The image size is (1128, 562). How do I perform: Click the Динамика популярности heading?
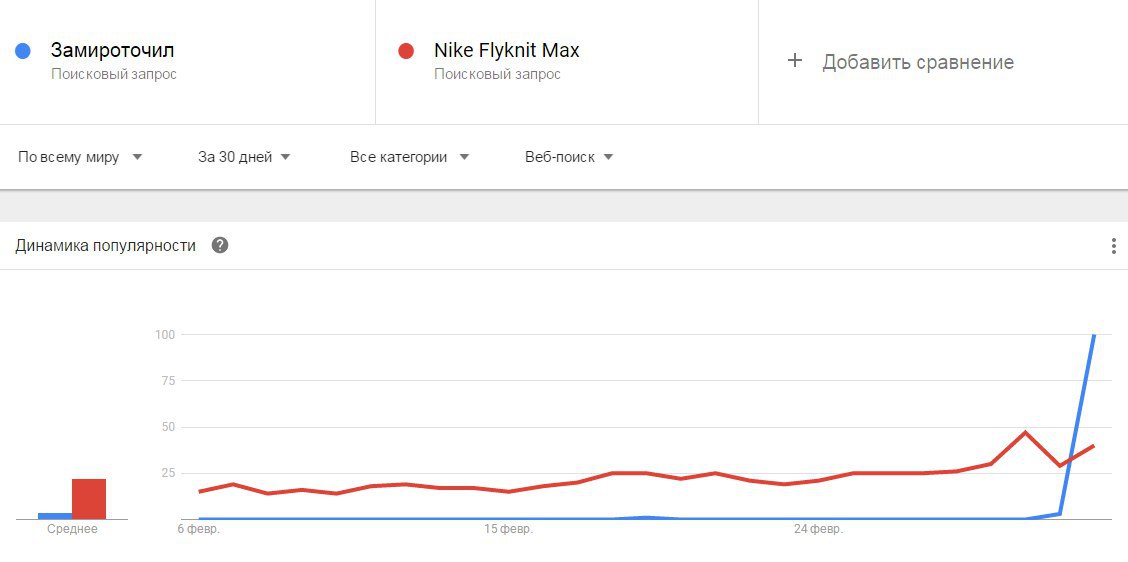[106, 245]
